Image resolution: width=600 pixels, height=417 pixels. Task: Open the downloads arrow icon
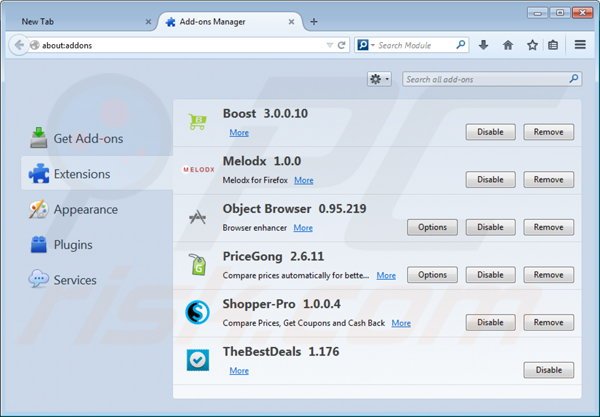click(483, 45)
